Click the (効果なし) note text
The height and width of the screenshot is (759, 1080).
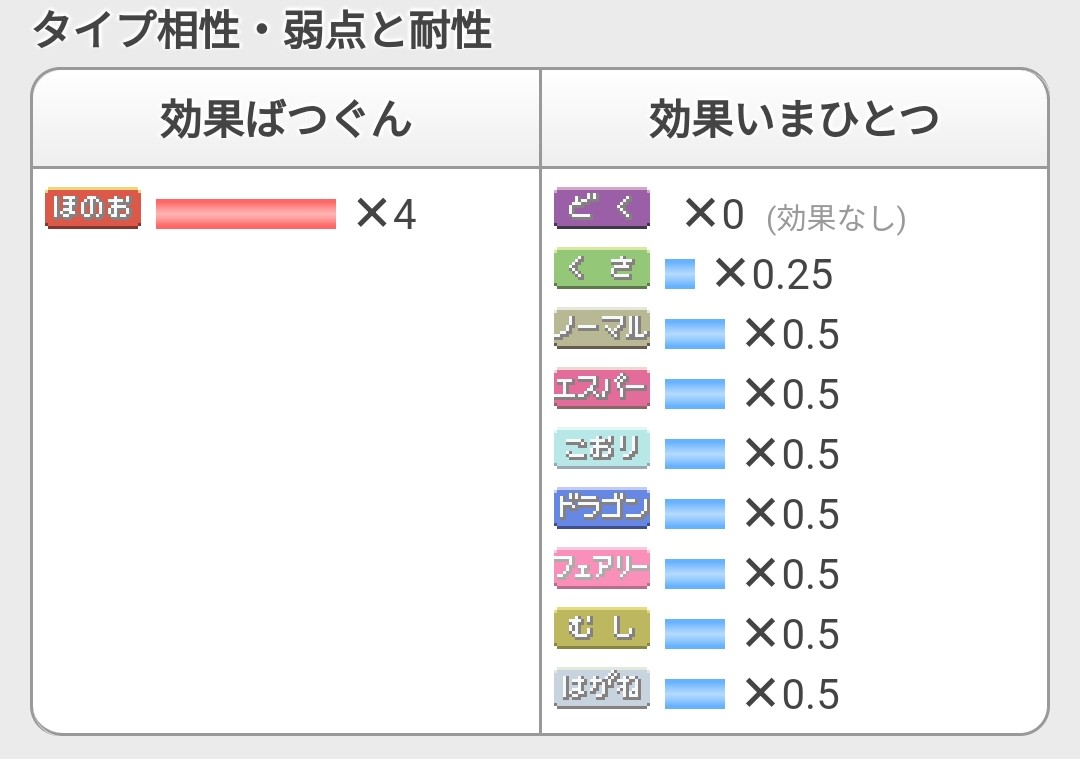[836, 218]
